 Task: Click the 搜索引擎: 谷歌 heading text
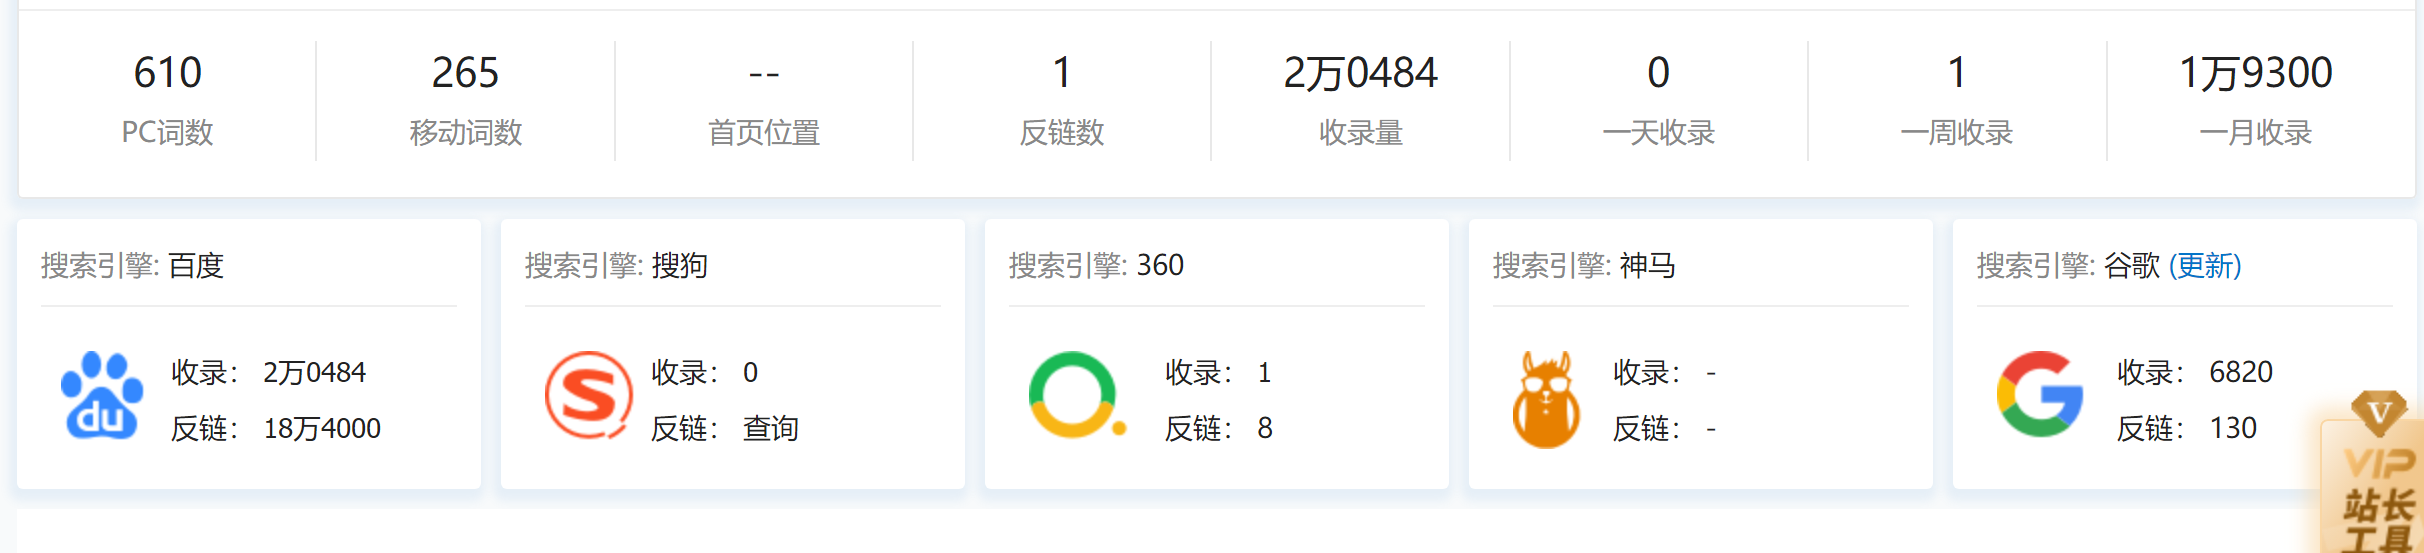coord(2068,265)
